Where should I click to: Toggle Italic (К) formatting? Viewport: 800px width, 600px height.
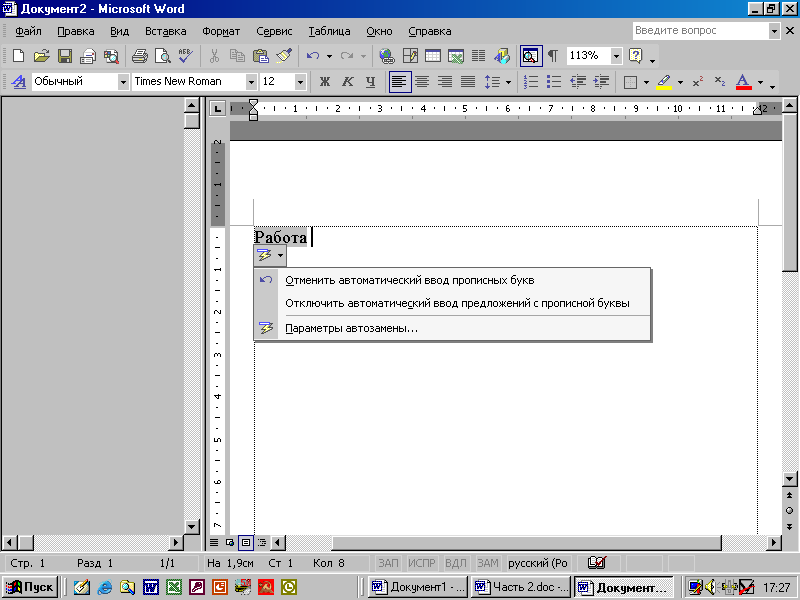click(347, 82)
